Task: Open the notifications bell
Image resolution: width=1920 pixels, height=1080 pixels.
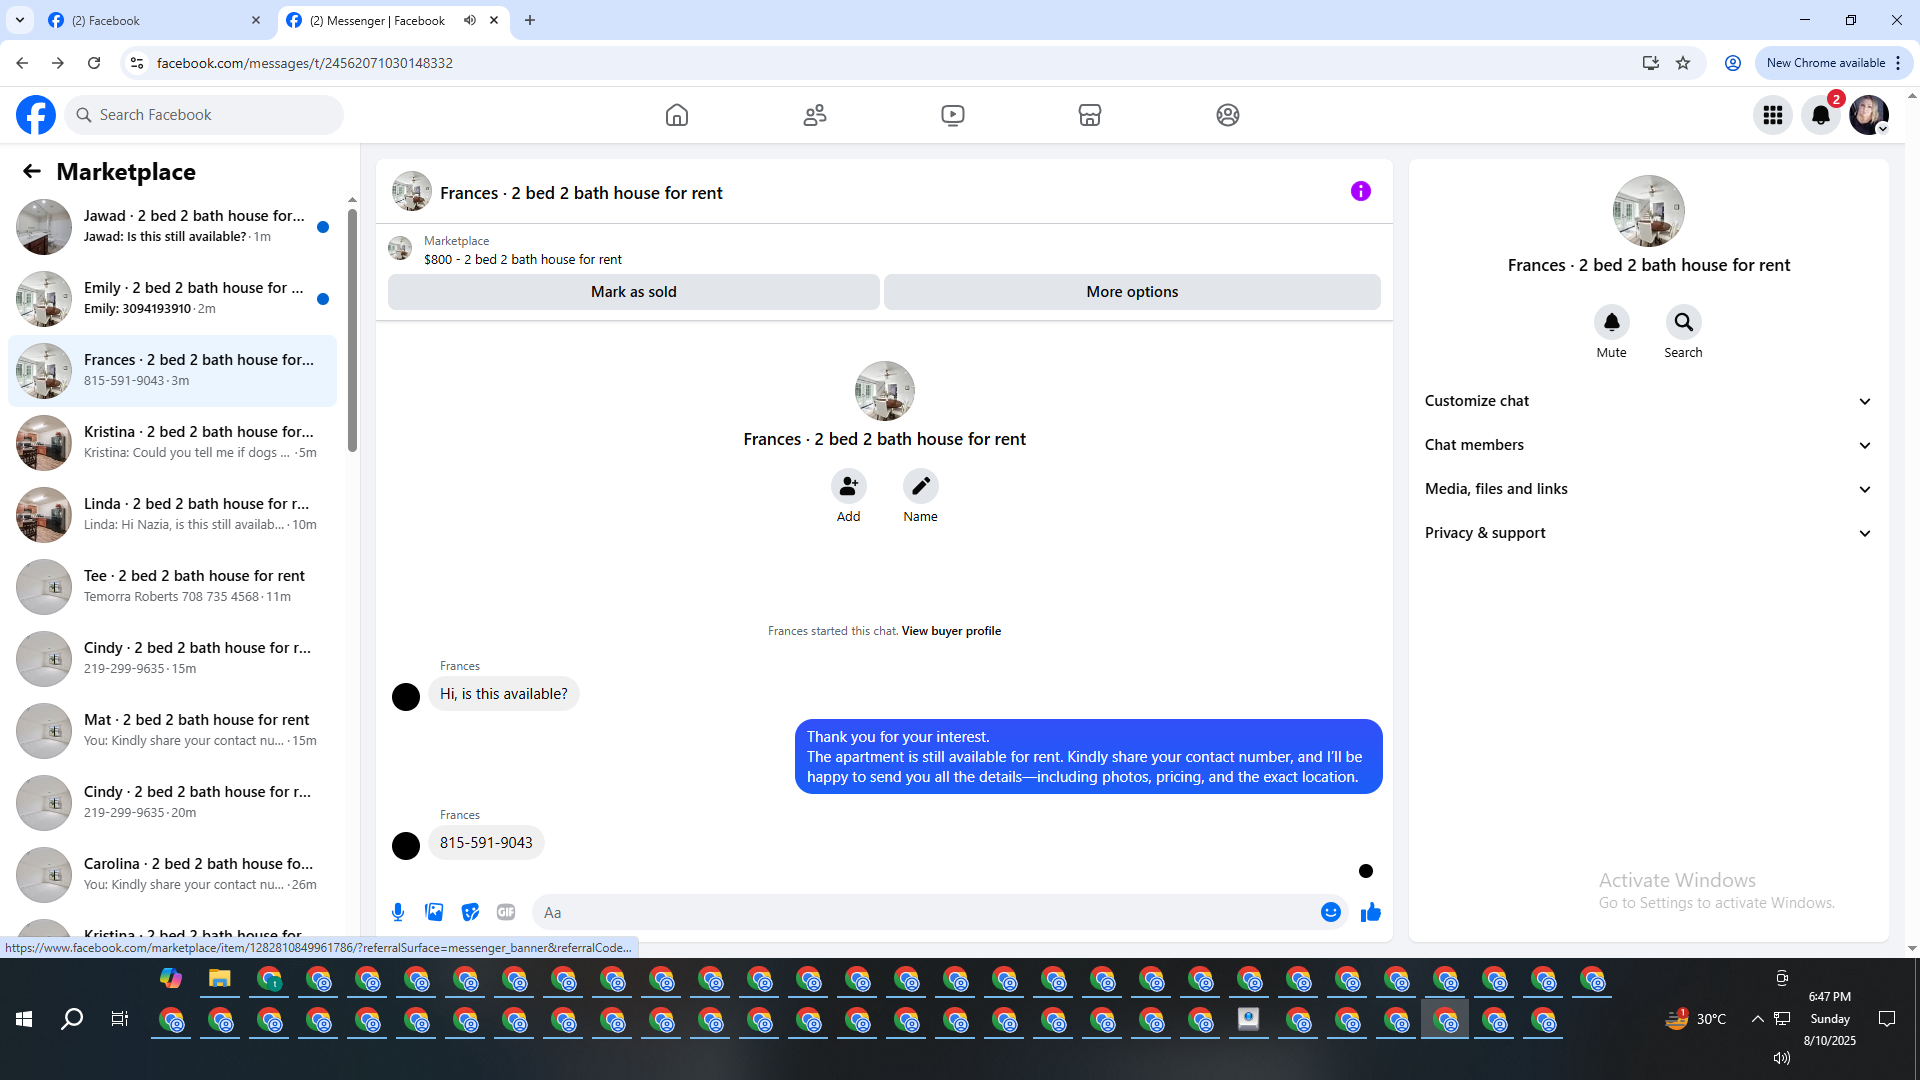Action: 1821,115
